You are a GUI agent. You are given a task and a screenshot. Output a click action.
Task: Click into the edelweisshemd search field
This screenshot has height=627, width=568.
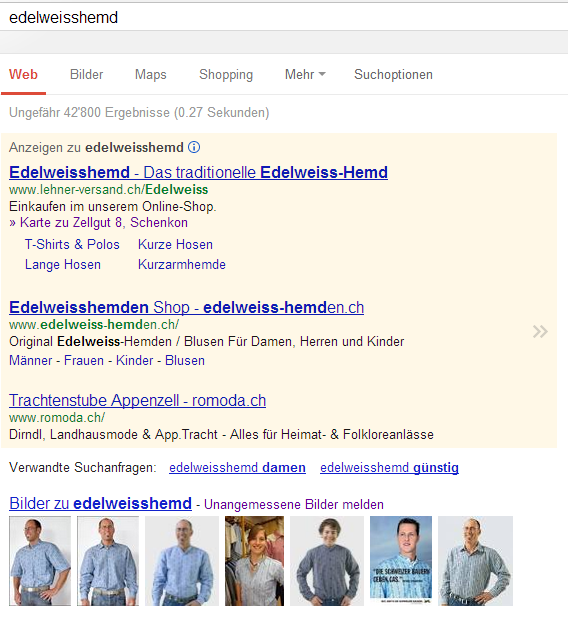tap(284, 17)
